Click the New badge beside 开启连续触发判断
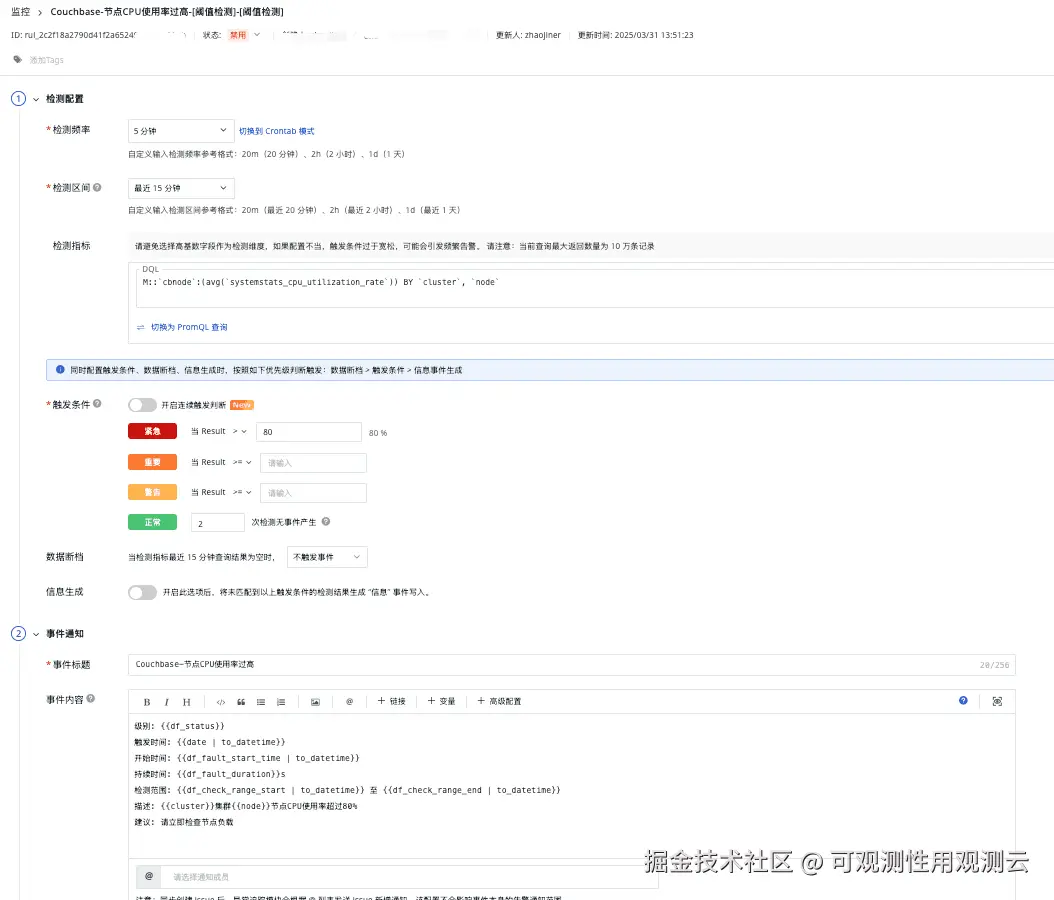 pos(242,405)
